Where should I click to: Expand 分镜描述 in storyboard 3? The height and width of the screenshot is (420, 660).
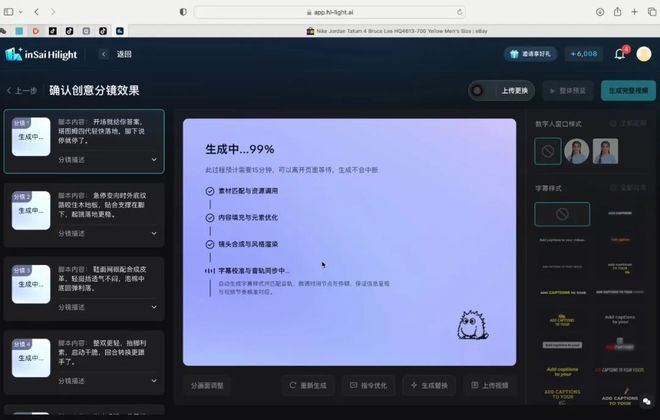click(x=108, y=307)
